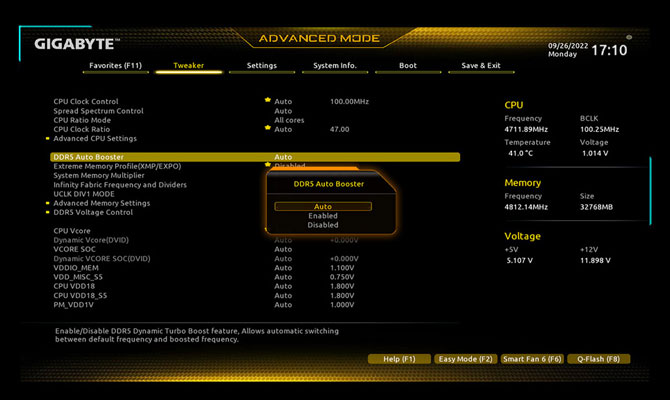Click the memory frequency 4812.14MHz readout

526,207
